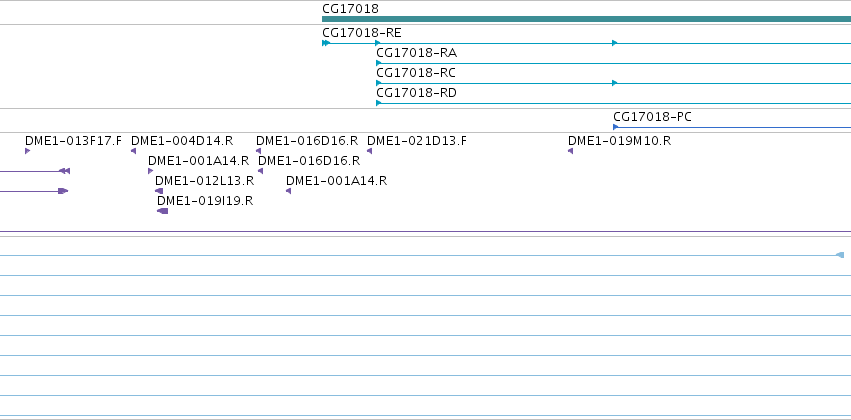This screenshot has height=420, width=851.
Task: Click the CG17018-PC start arrow marker
Action: tap(615, 127)
